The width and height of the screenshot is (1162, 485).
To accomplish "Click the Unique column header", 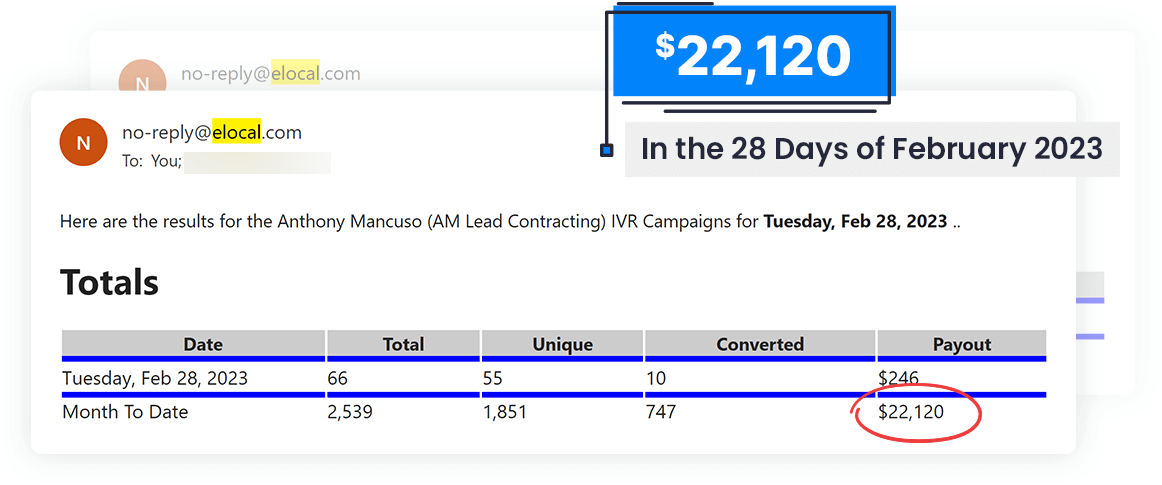I will point(562,344).
